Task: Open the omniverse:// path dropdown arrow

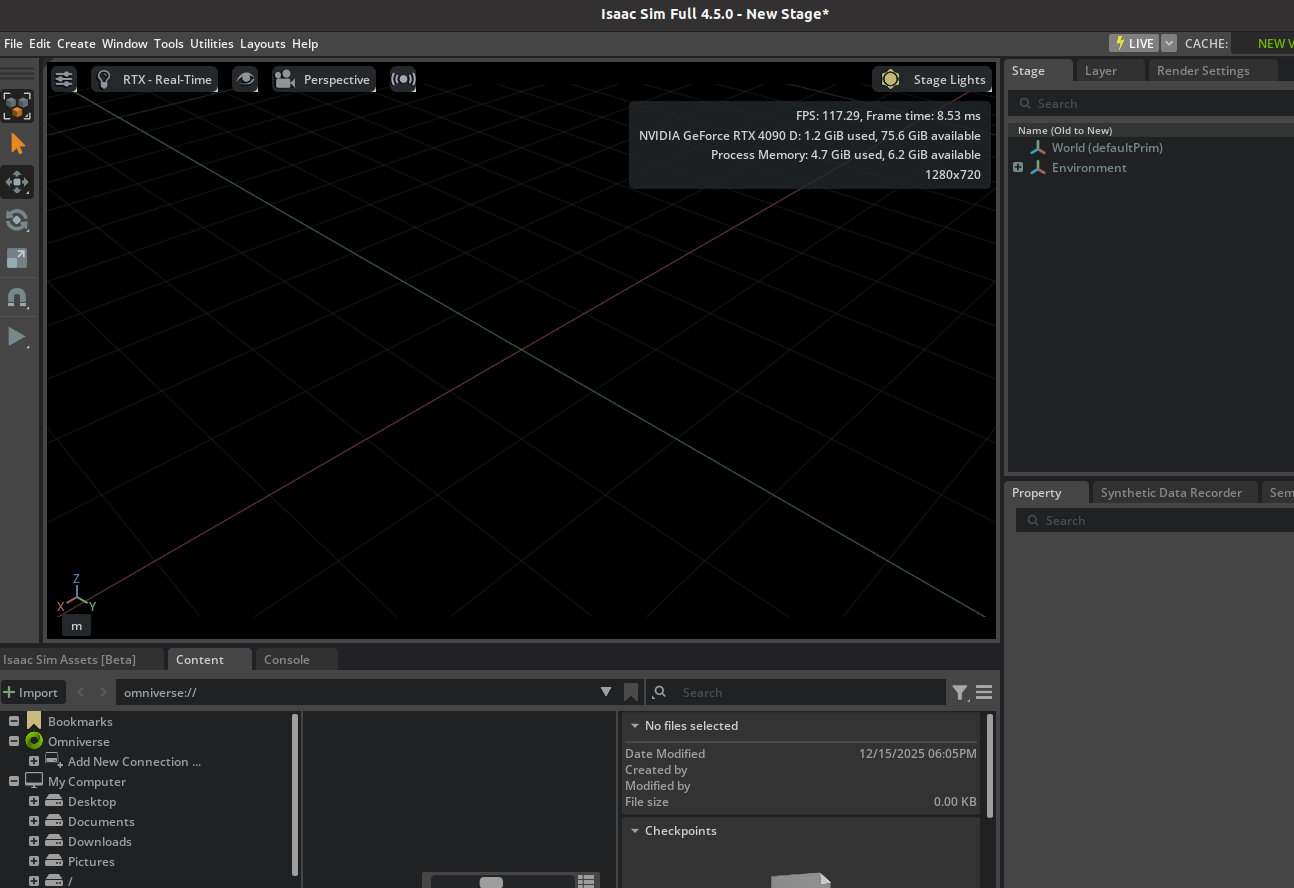Action: pos(606,692)
